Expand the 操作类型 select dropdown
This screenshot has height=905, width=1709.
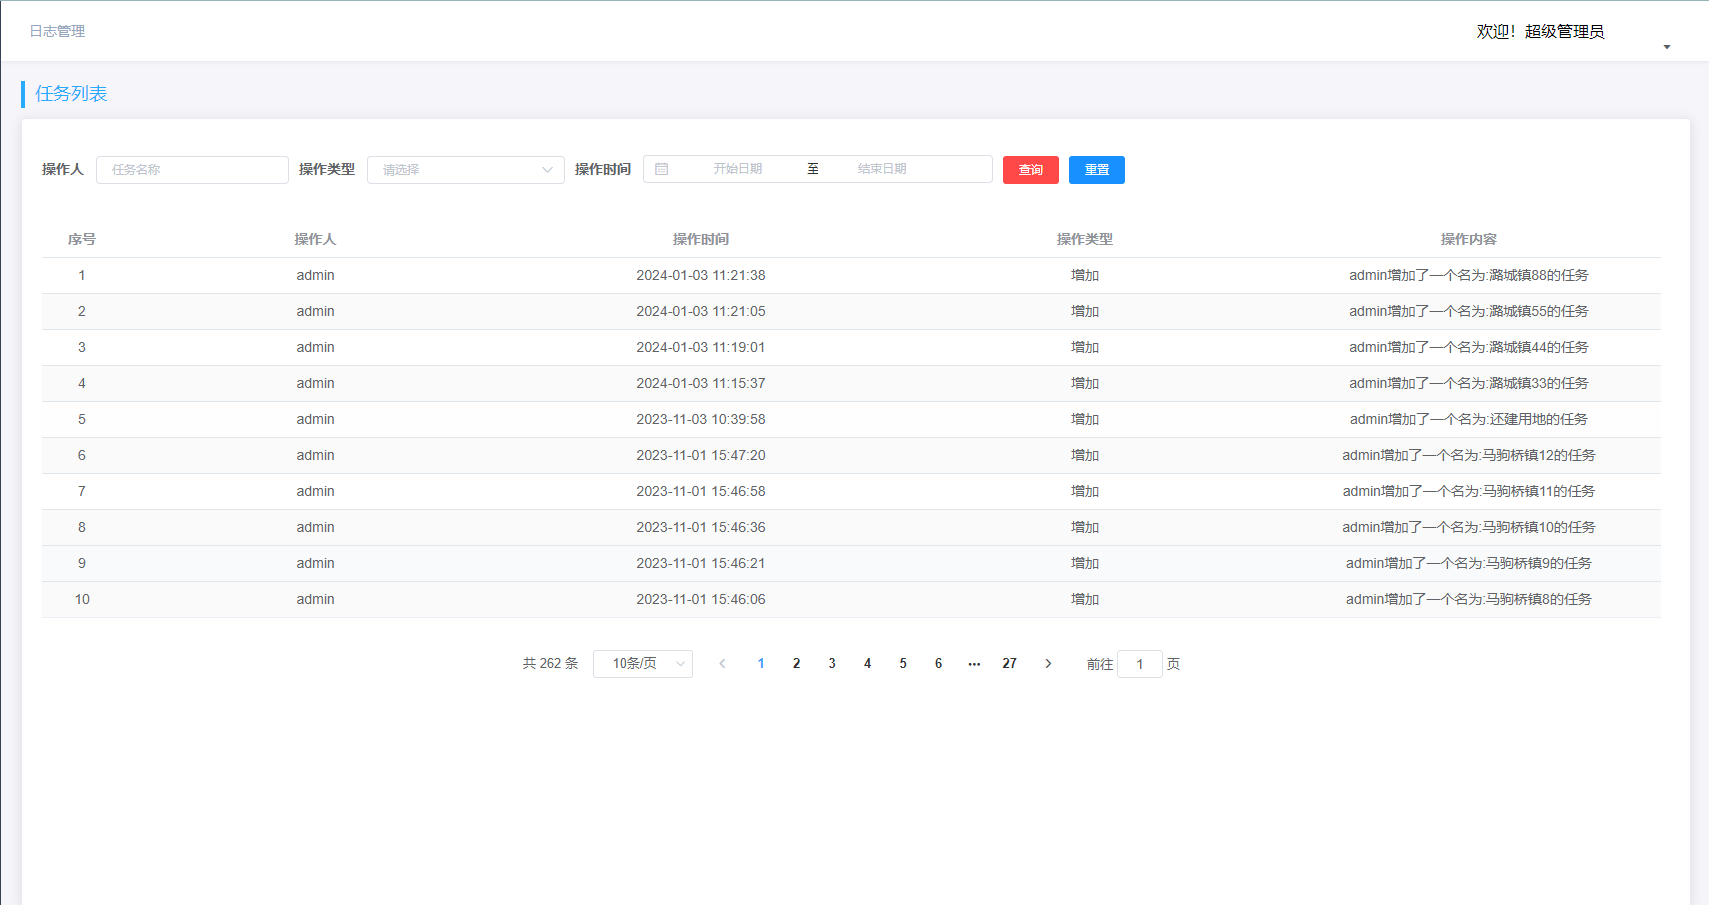[465, 170]
